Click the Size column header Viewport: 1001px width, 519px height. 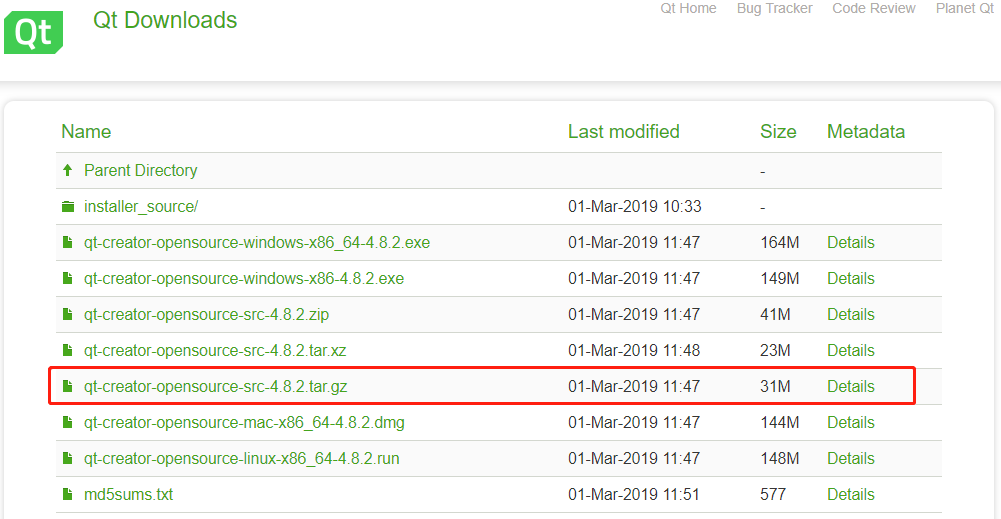point(778,132)
